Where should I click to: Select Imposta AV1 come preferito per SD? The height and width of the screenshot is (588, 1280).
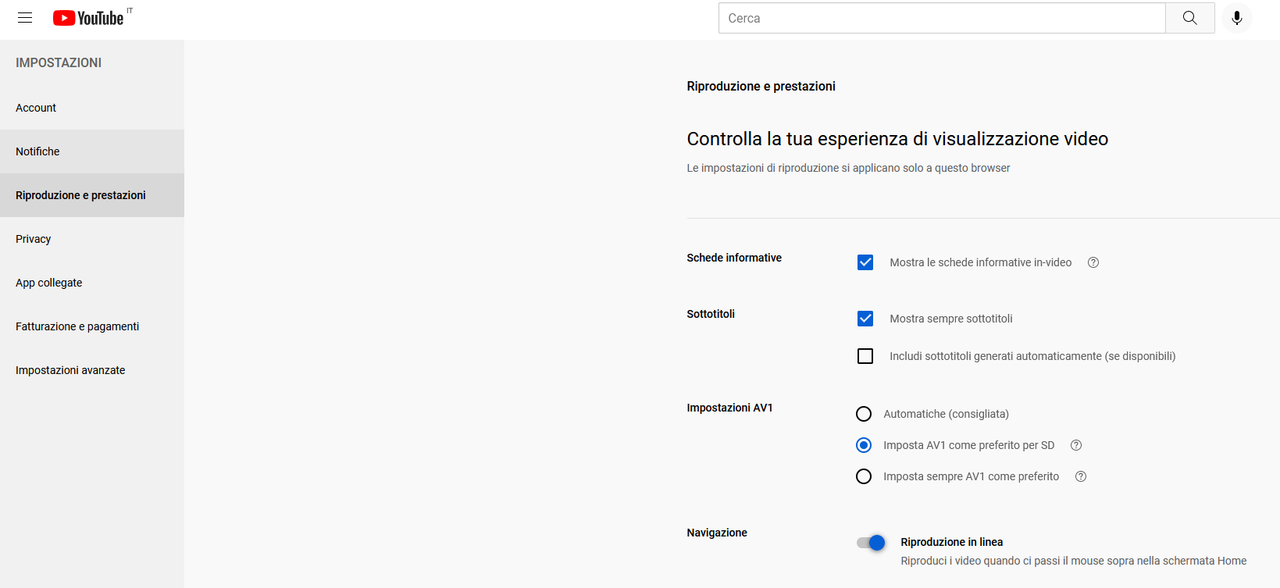(x=864, y=445)
